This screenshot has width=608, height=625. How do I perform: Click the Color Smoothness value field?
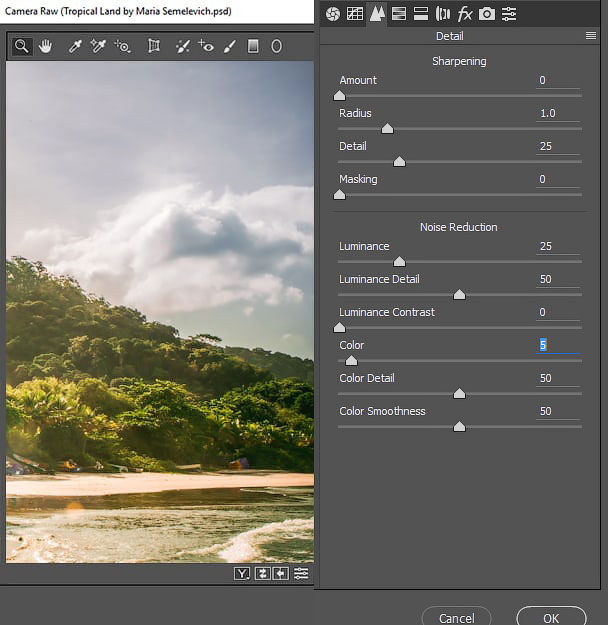pos(558,412)
